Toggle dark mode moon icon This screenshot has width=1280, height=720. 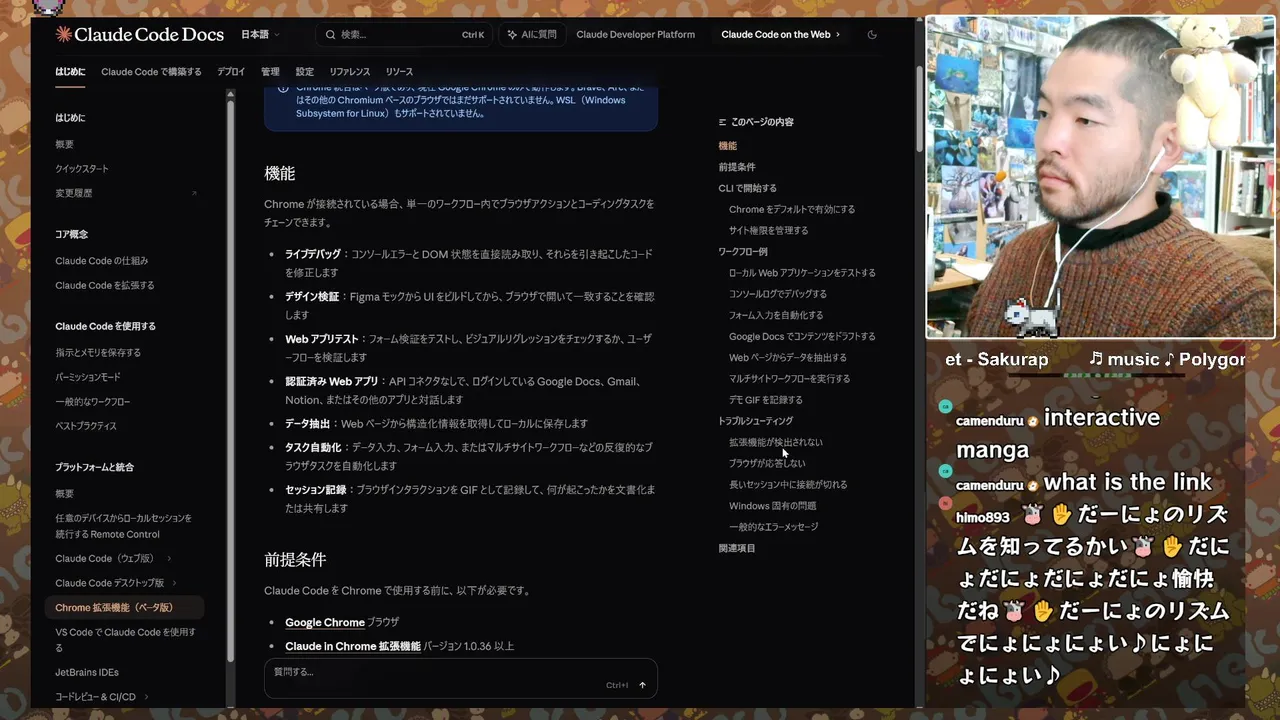click(x=872, y=34)
